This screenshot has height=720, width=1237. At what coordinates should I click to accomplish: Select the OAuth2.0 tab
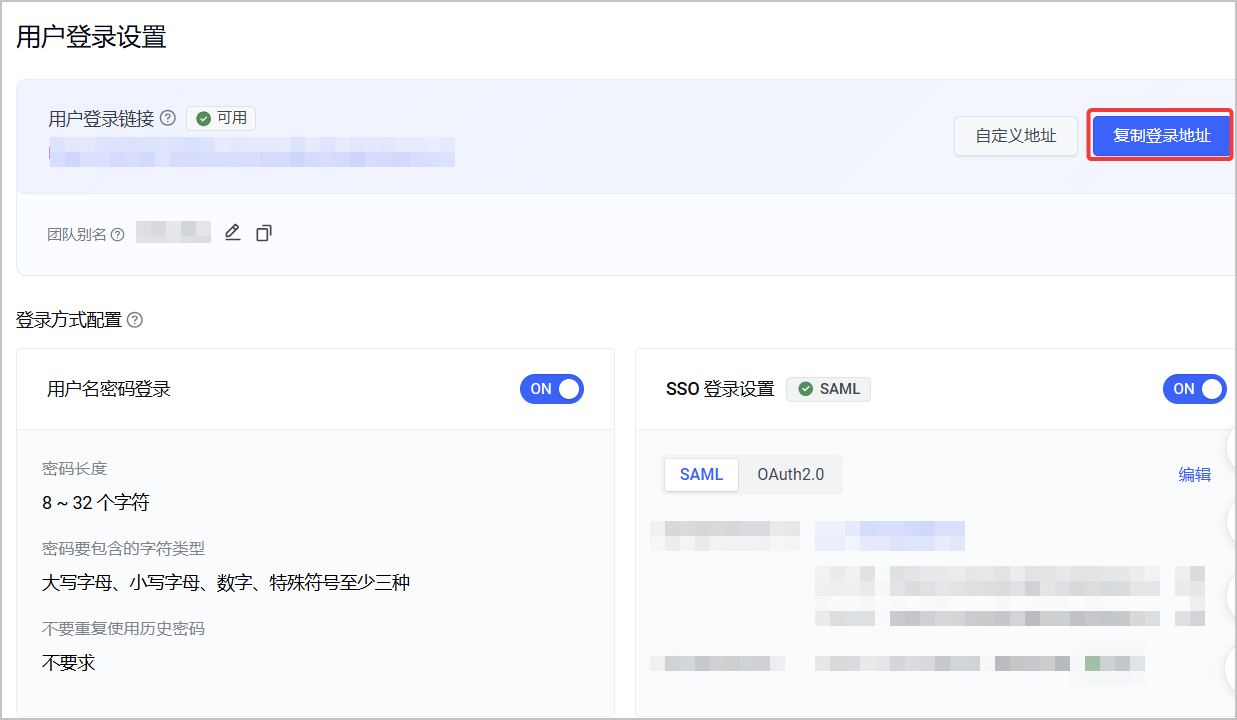click(x=790, y=475)
